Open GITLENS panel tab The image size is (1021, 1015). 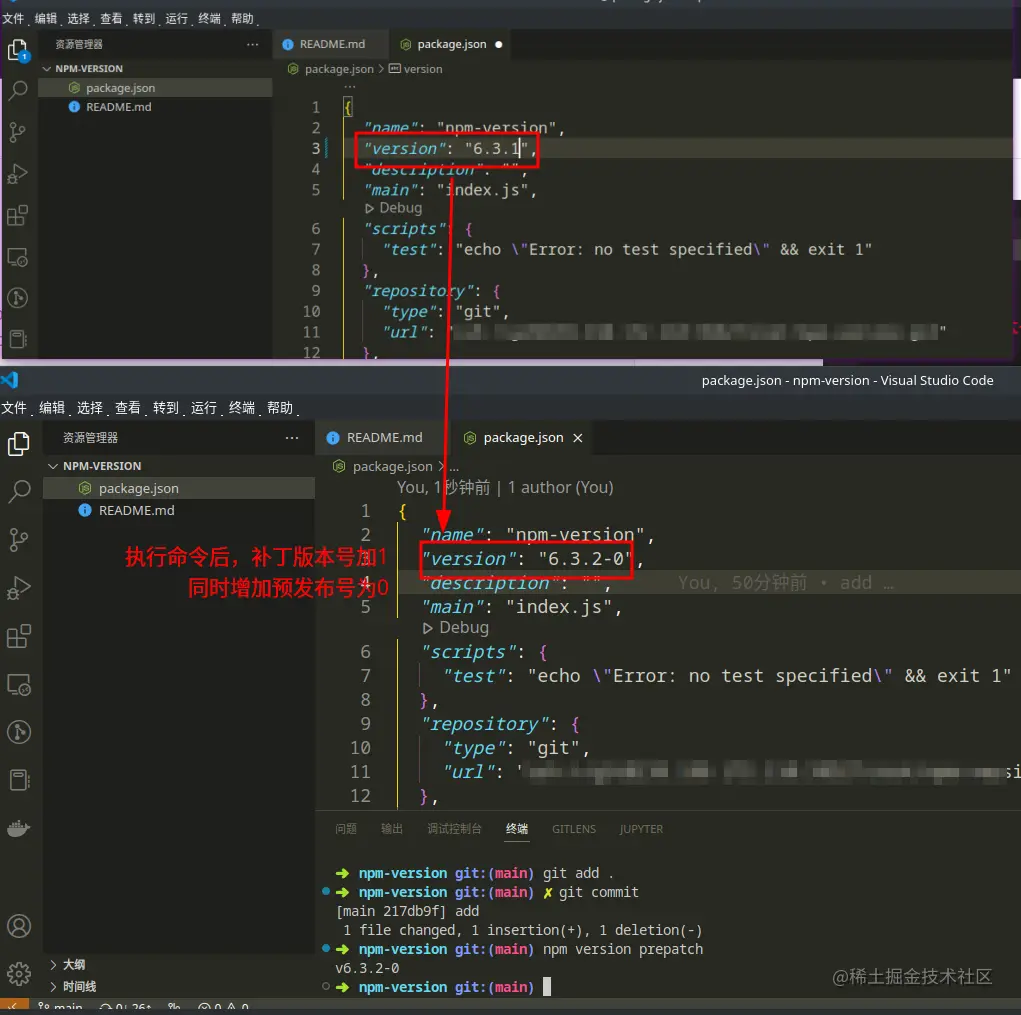tap(574, 829)
